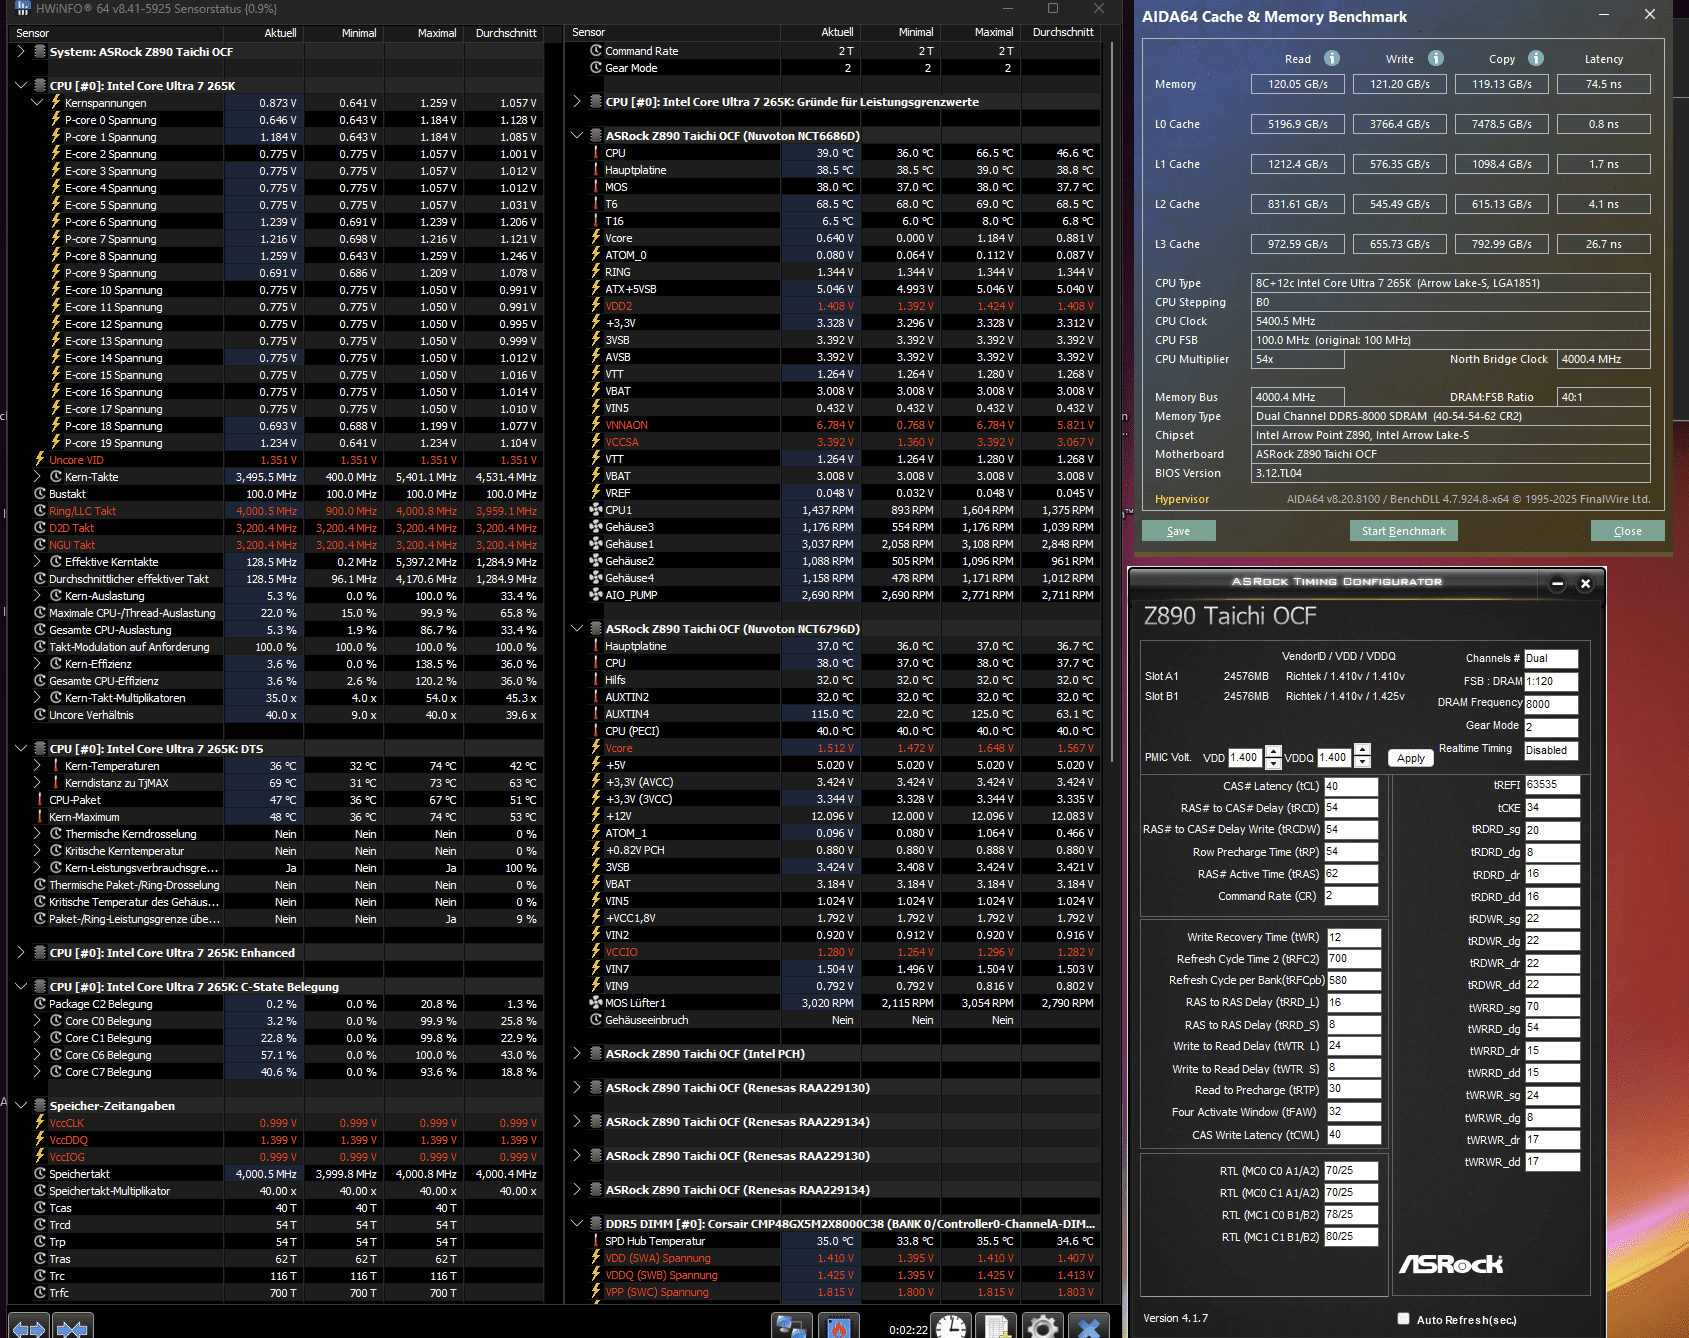Decrease VDD voltage with down arrow
The height and width of the screenshot is (1338, 1689).
pos(1273,763)
